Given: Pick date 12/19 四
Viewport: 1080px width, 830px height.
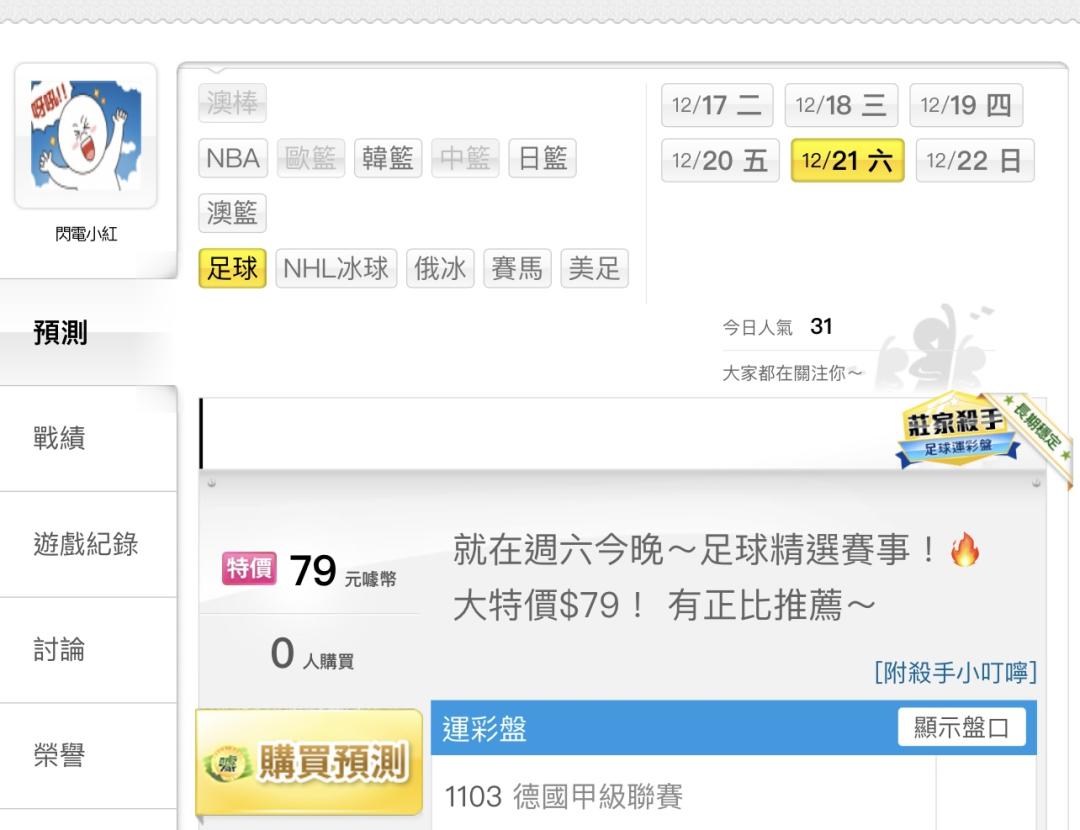Looking at the screenshot, I should 966,105.
